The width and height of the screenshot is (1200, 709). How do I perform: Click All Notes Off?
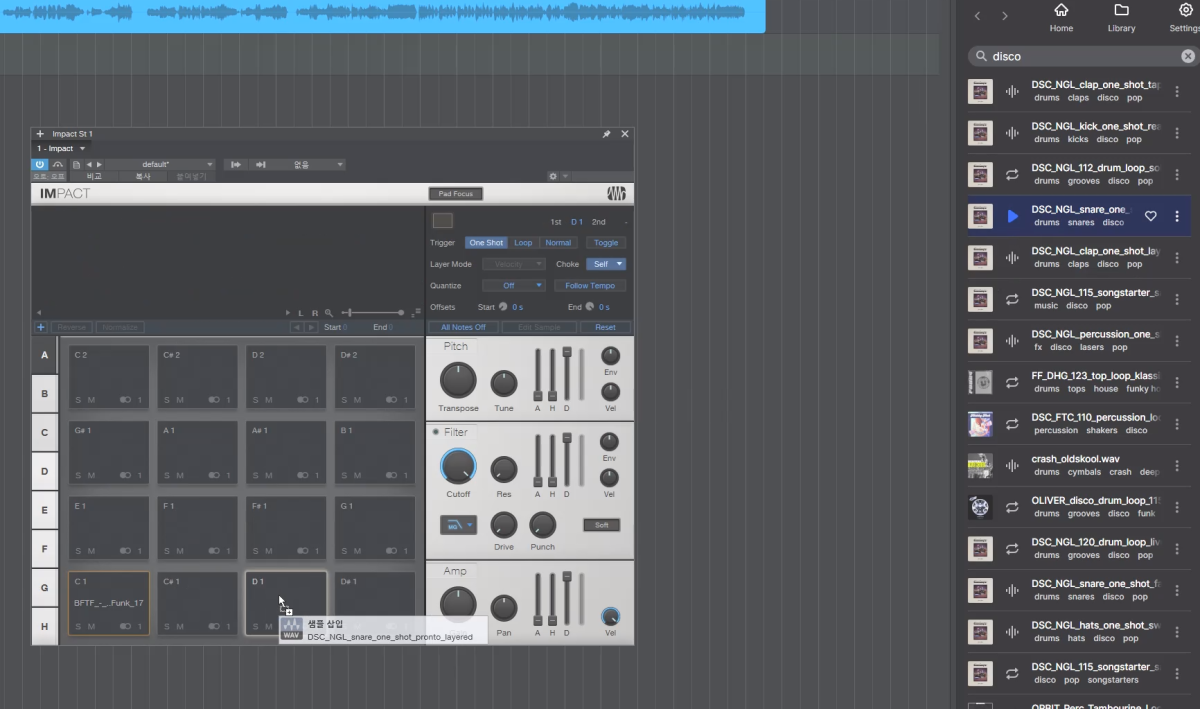pos(463,327)
